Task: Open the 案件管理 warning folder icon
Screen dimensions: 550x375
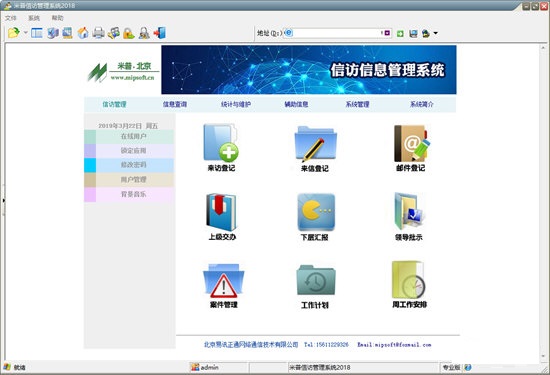Action: 223,281
